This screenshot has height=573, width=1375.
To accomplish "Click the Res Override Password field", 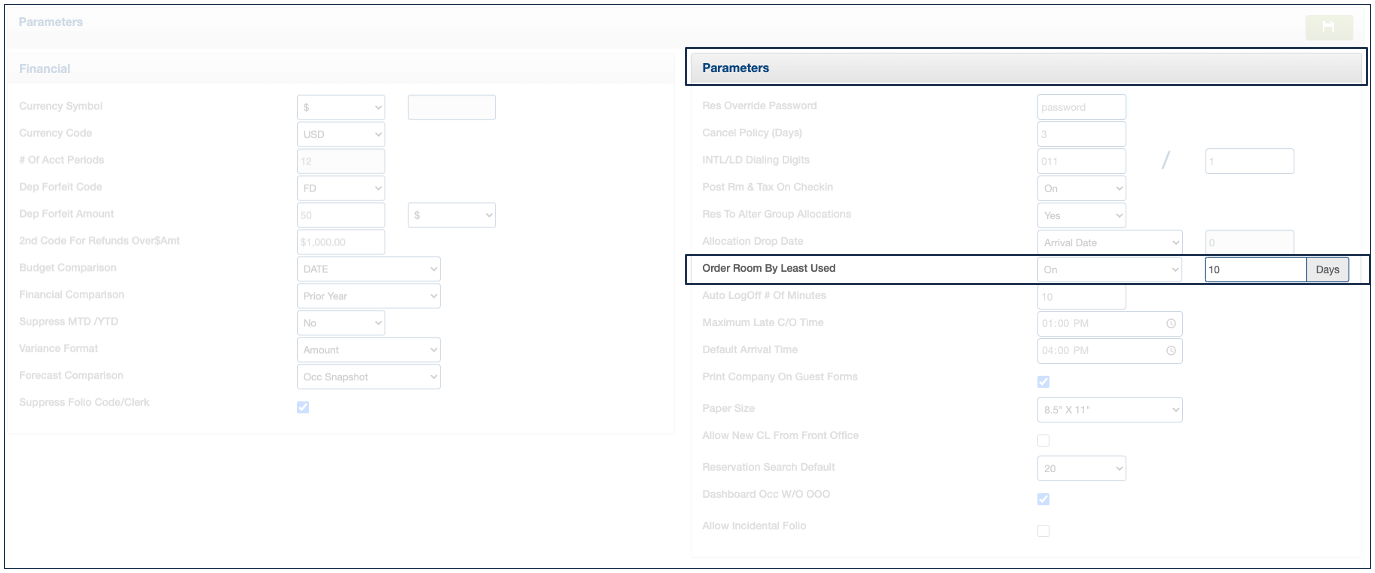I will [x=1081, y=107].
